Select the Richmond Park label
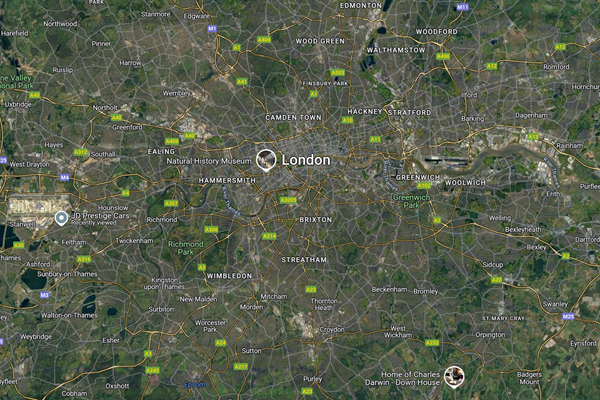 [x=186, y=248]
